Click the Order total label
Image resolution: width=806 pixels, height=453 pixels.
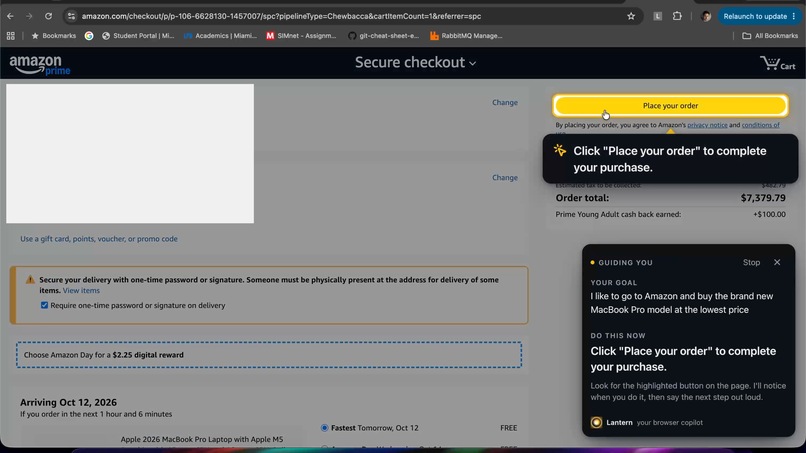pyautogui.click(x=582, y=198)
